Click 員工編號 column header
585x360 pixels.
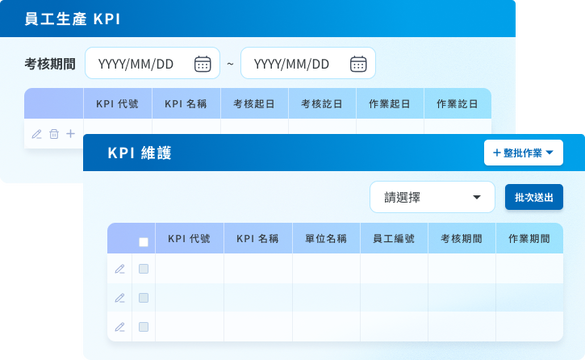point(394,238)
